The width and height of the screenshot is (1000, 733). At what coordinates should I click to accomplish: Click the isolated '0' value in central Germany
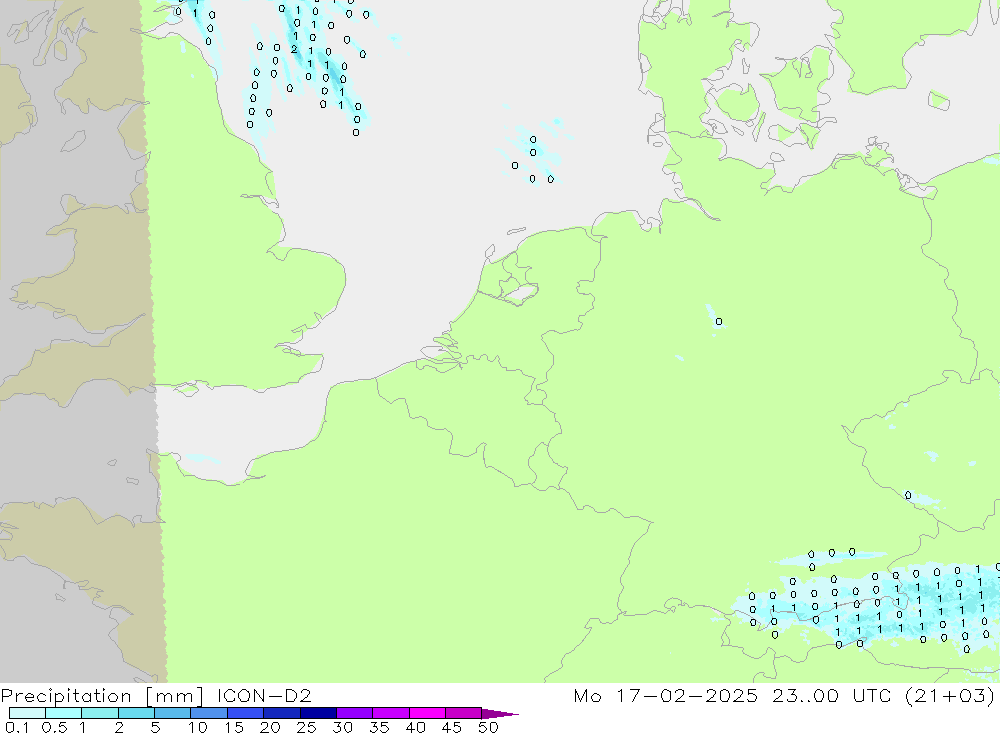(719, 322)
